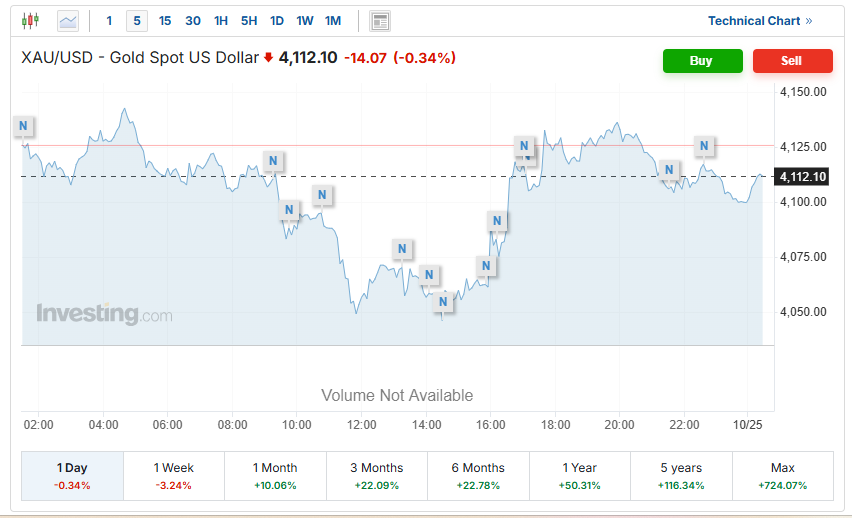Select the 1 minute interval
Viewport: 852px width, 518px height.
[x=110, y=20]
